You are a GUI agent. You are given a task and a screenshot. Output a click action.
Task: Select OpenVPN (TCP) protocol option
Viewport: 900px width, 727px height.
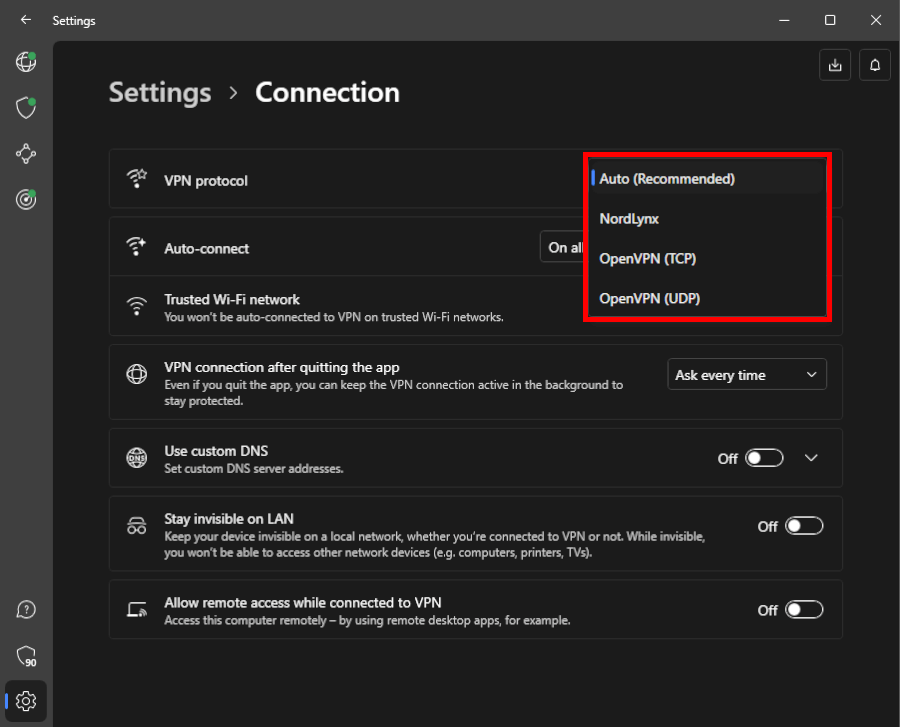coord(707,259)
